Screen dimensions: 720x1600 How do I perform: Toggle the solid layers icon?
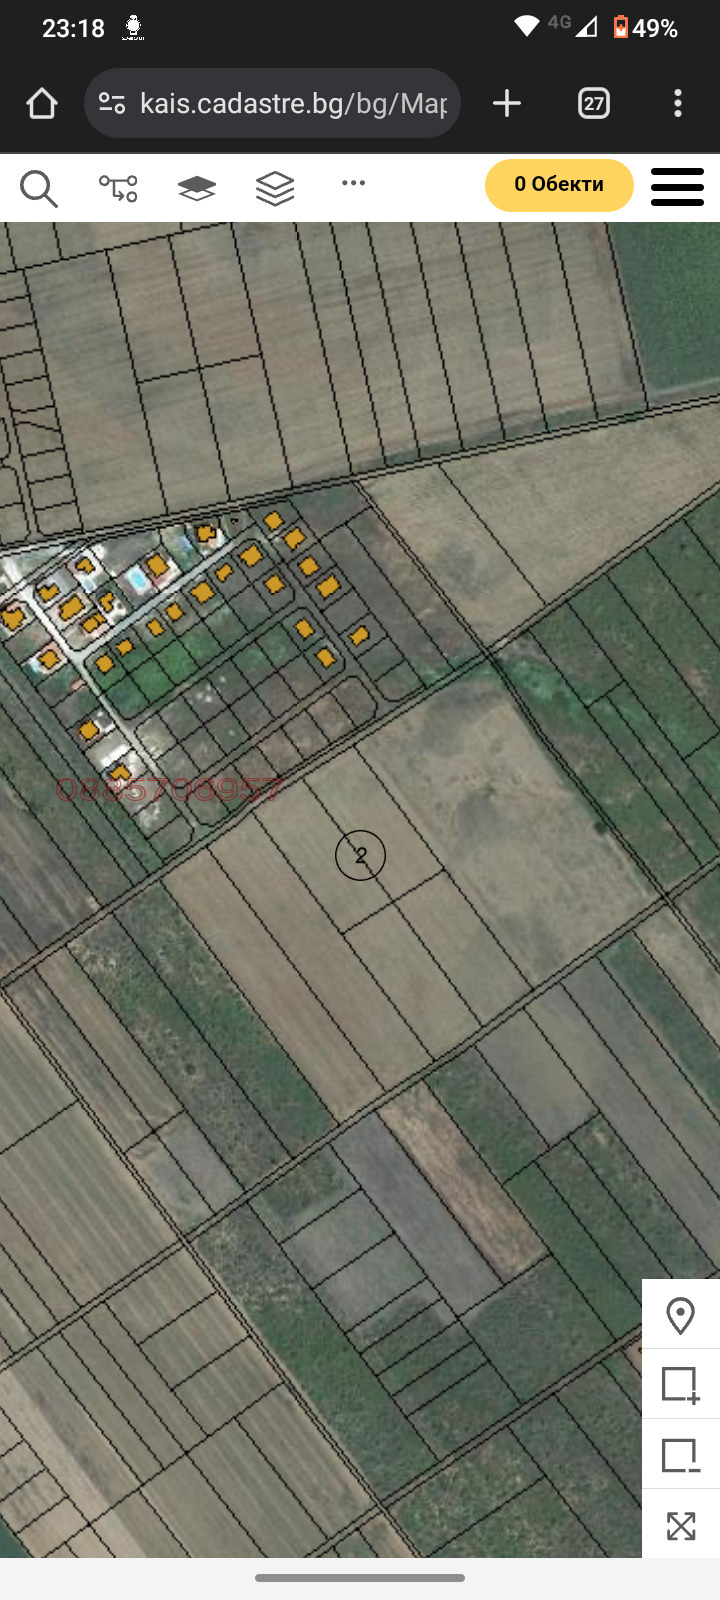[x=197, y=188]
